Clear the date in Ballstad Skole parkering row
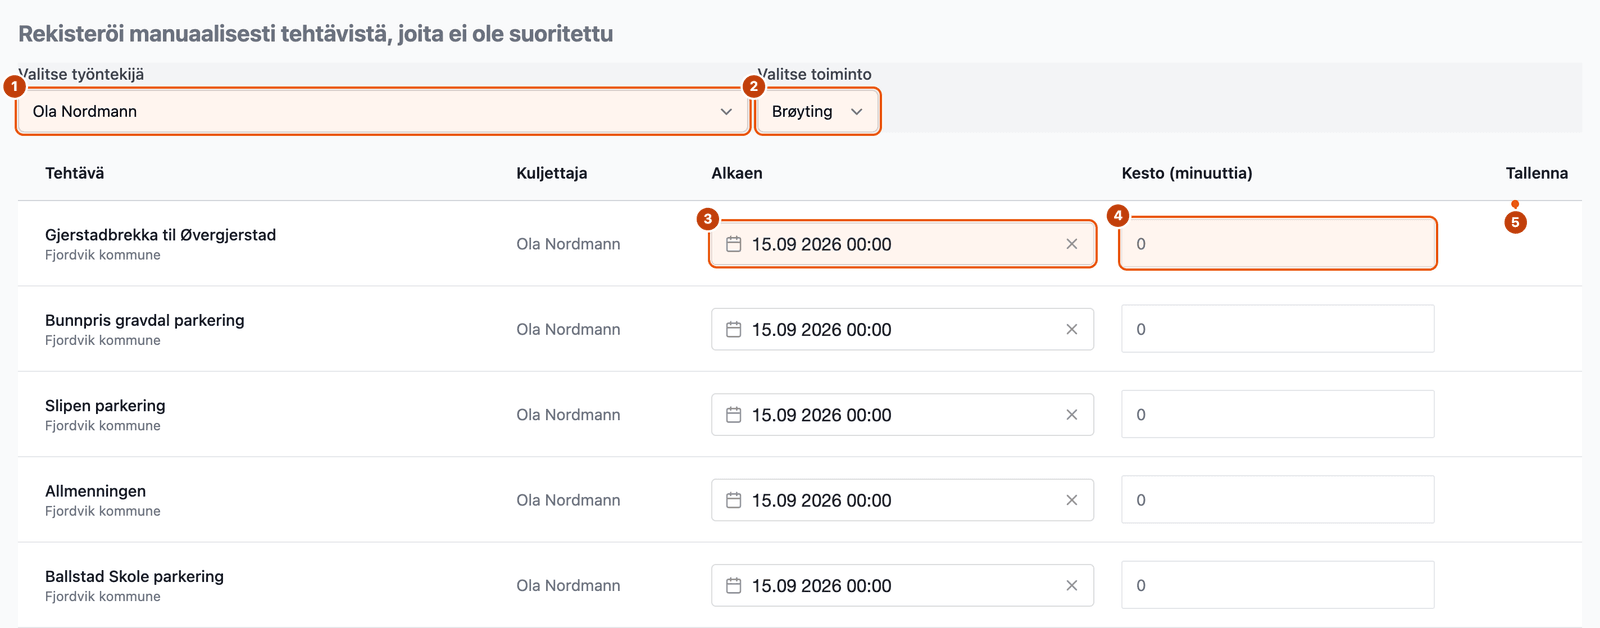Screen dimensions: 1600x628 (1071, 586)
